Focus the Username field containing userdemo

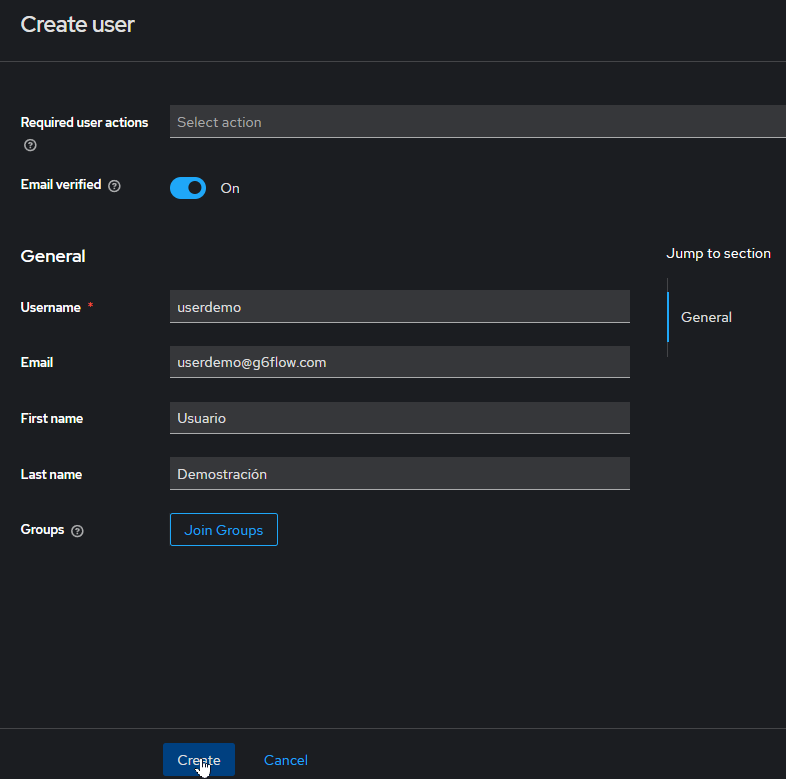pyautogui.click(x=400, y=307)
